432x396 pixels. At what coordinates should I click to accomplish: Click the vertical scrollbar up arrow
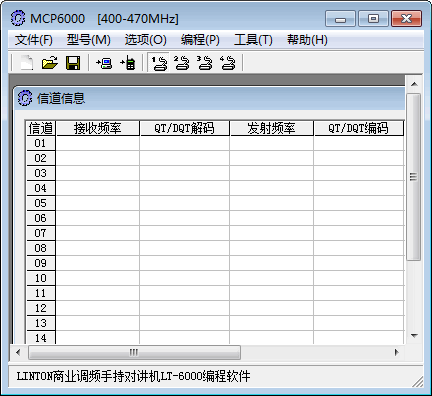[414, 84]
